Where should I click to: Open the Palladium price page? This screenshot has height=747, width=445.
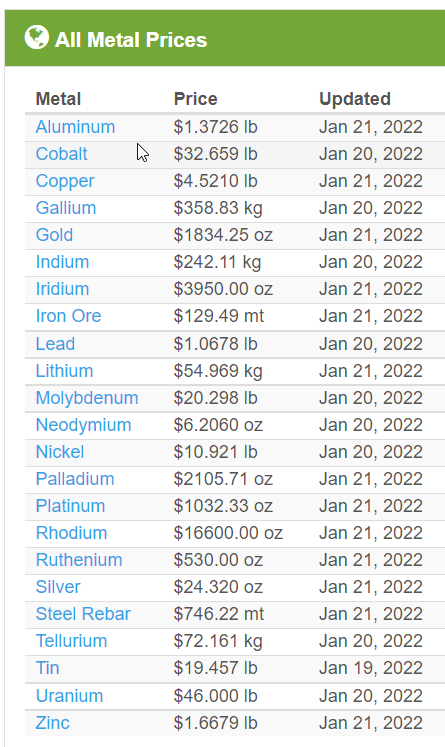(x=75, y=479)
